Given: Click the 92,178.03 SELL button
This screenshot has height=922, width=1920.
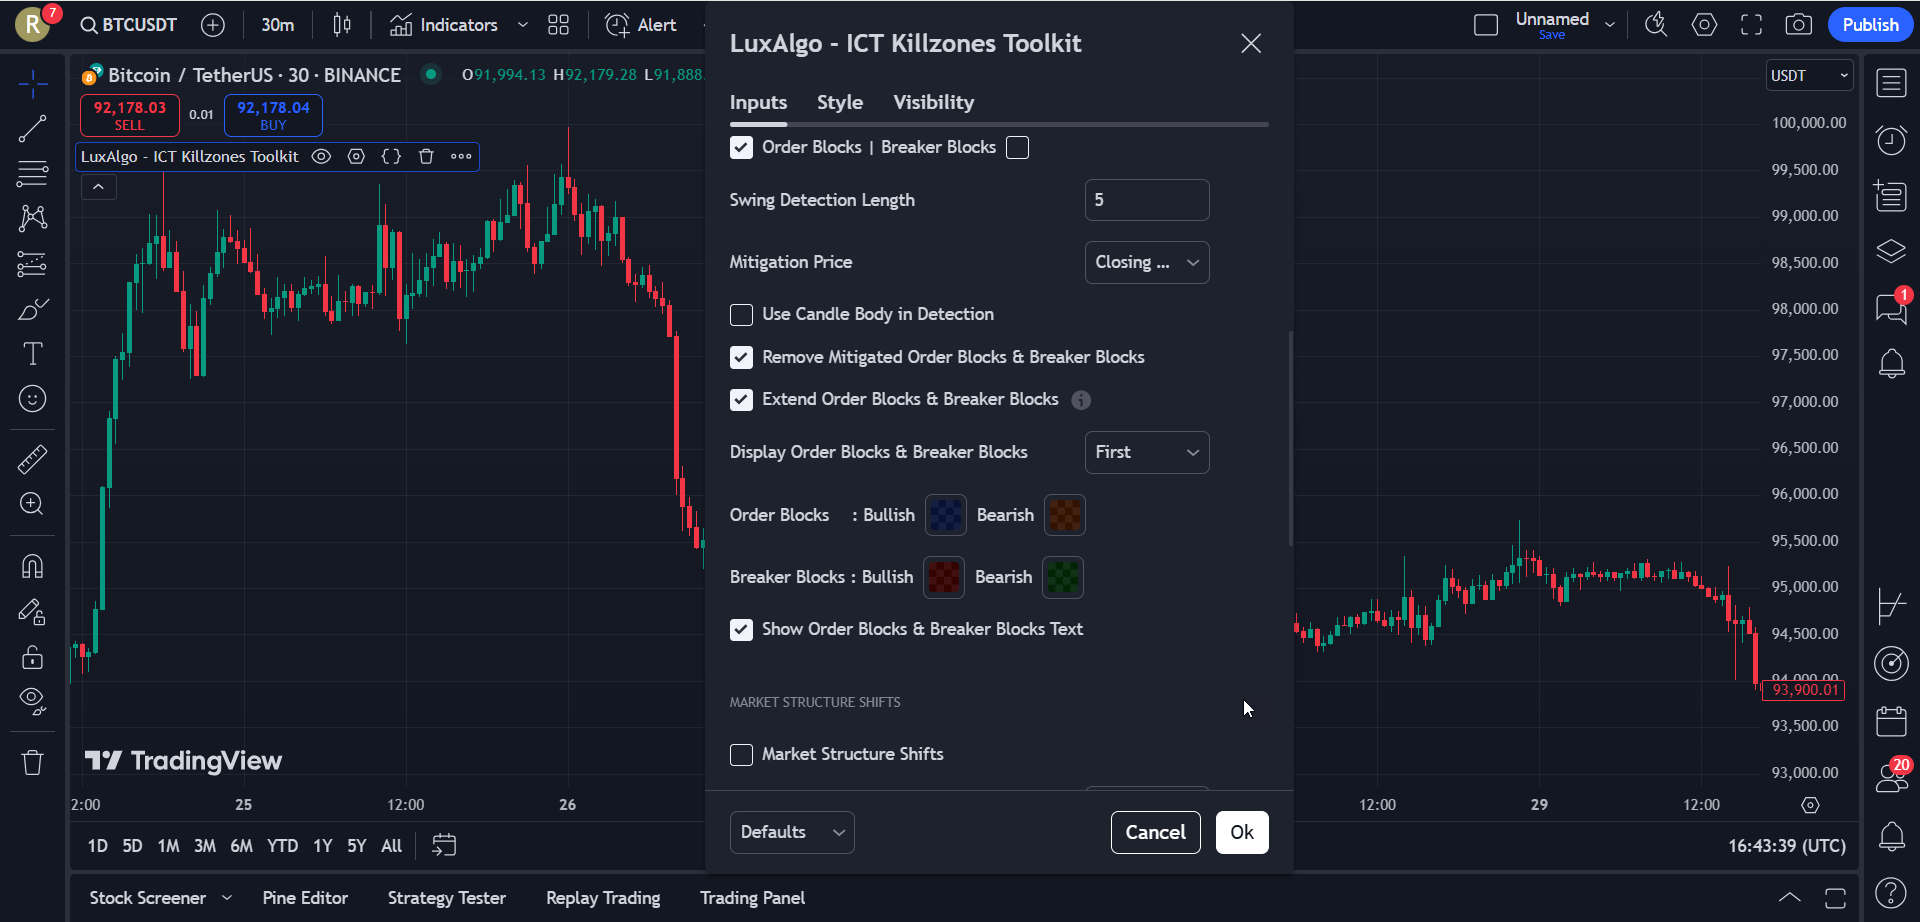Looking at the screenshot, I should pyautogui.click(x=130, y=115).
